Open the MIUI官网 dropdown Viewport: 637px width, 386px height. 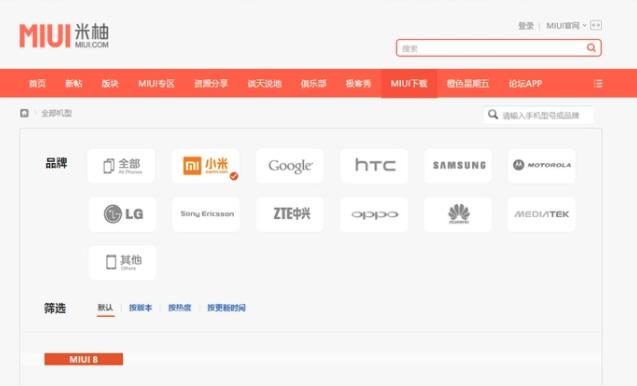pos(566,26)
